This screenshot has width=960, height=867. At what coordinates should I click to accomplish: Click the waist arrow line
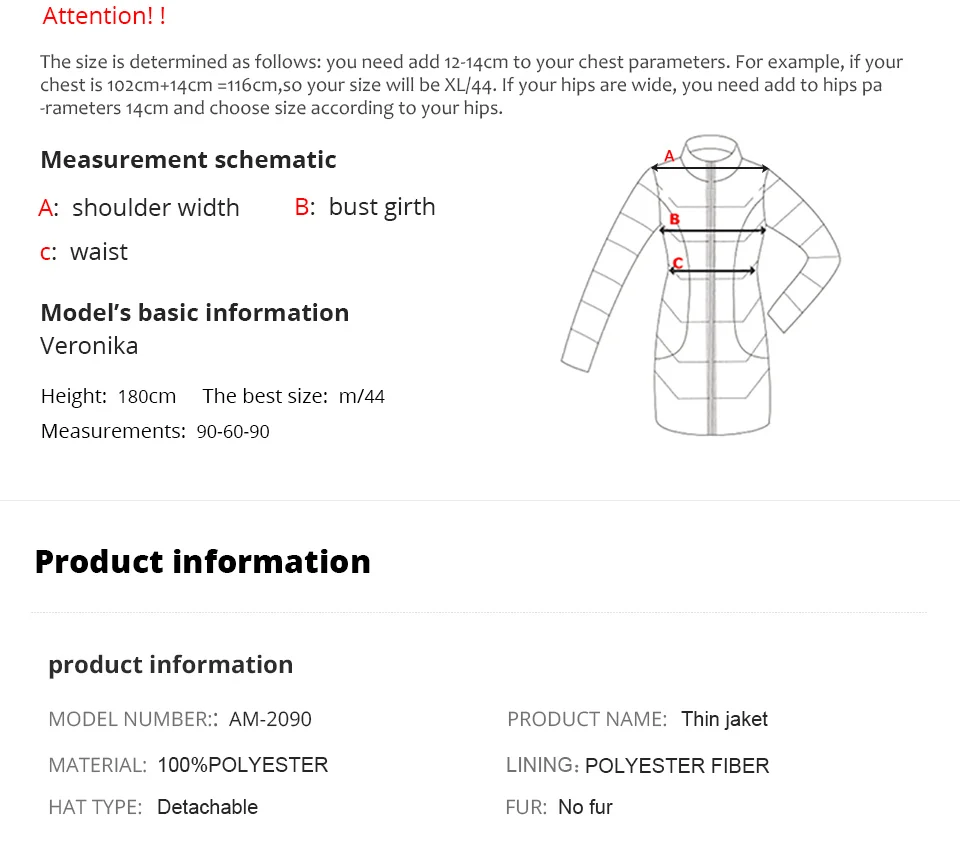pyautogui.click(x=712, y=270)
